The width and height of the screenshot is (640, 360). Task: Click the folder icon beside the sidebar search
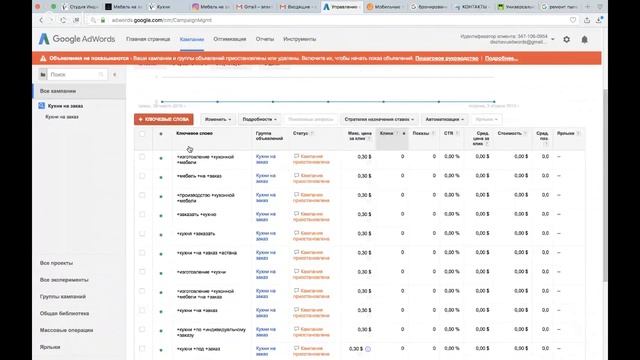click(43, 75)
